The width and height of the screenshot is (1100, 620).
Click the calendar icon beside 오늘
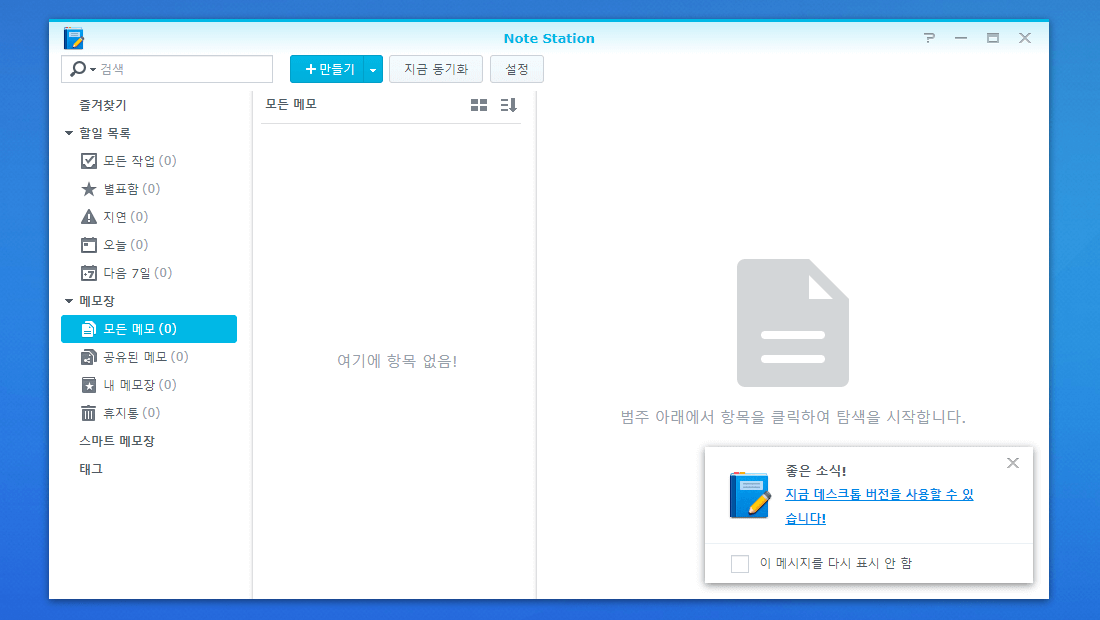pos(88,245)
